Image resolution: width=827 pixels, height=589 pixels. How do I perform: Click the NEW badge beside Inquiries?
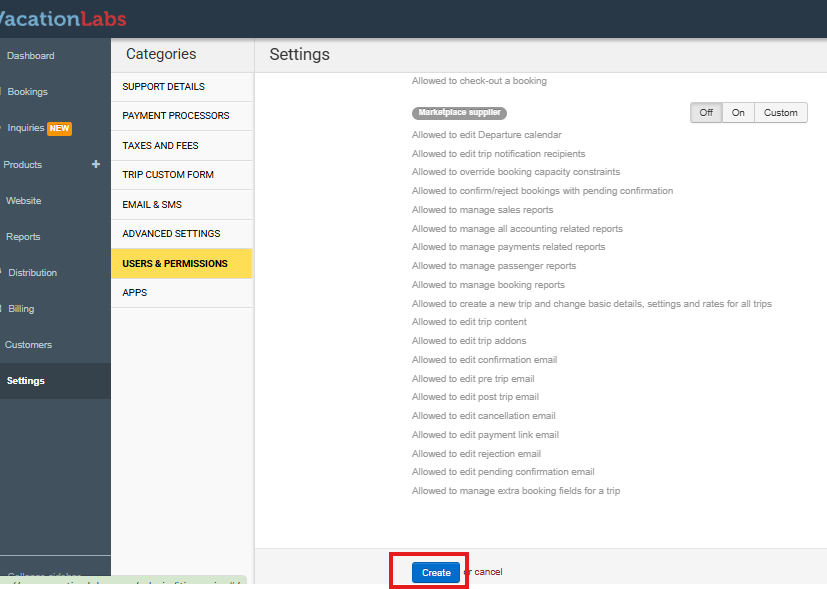(x=59, y=128)
